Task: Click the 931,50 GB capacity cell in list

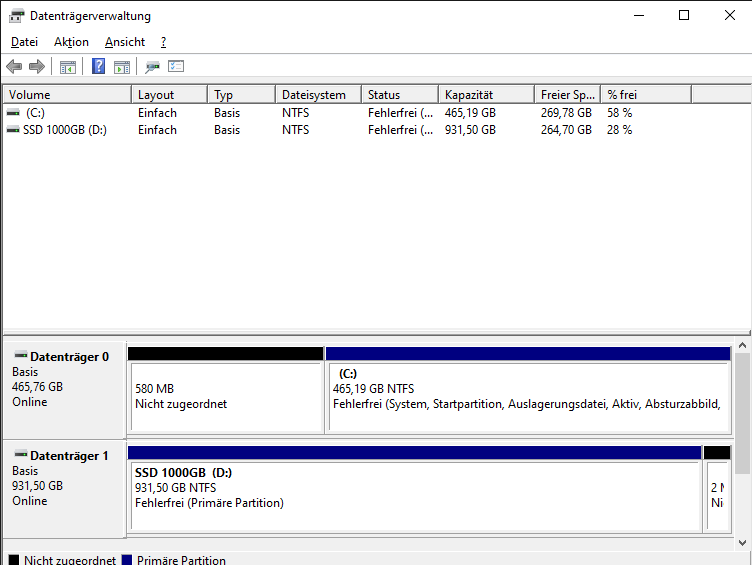Action: tap(470, 129)
